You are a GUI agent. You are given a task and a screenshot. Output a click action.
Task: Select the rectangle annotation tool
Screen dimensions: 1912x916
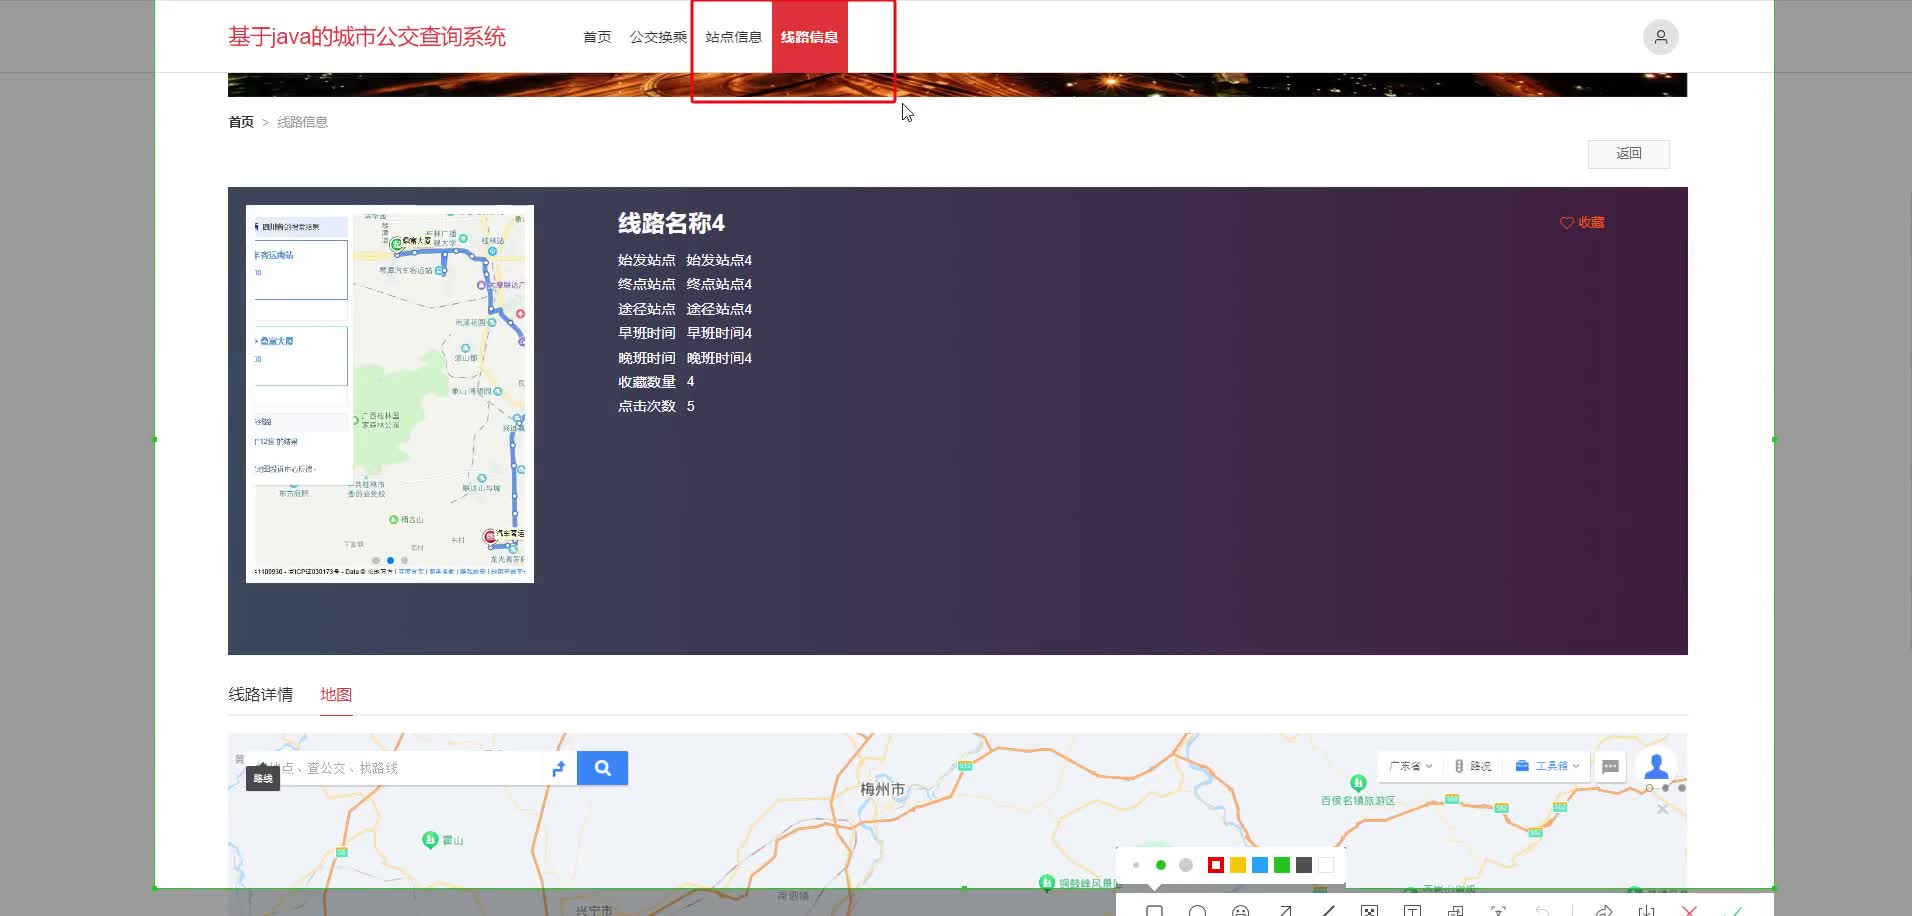click(1154, 911)
